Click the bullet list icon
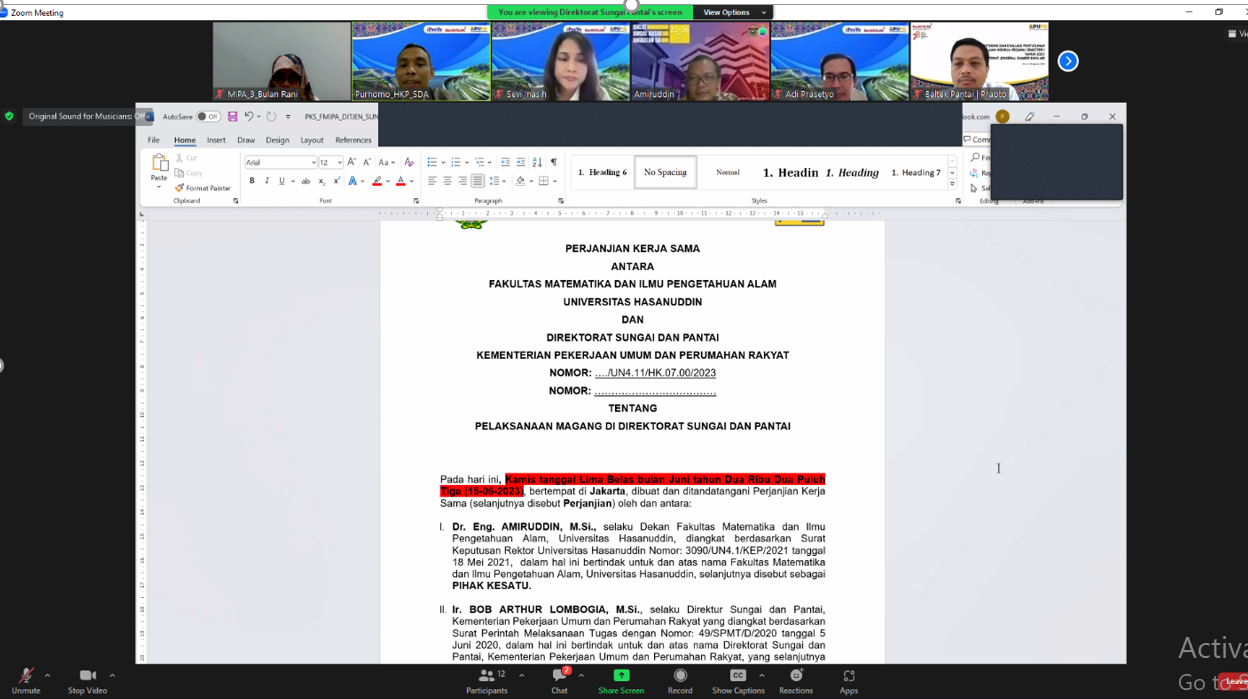1248x699 pixels. coord(432,161)
